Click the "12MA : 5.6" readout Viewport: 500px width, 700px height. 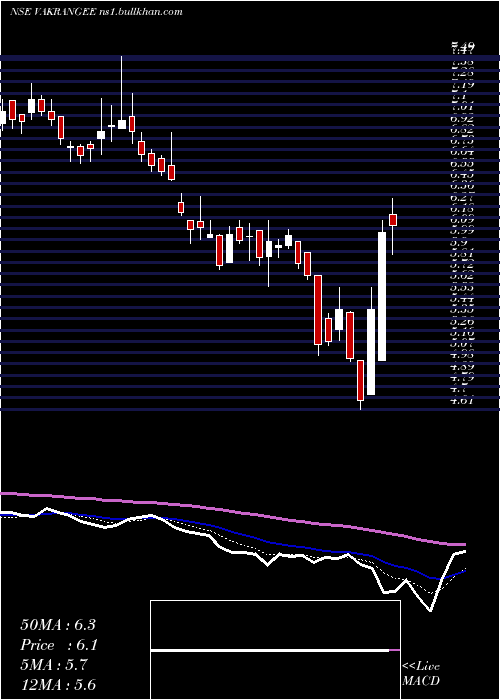tap(58, 684)
